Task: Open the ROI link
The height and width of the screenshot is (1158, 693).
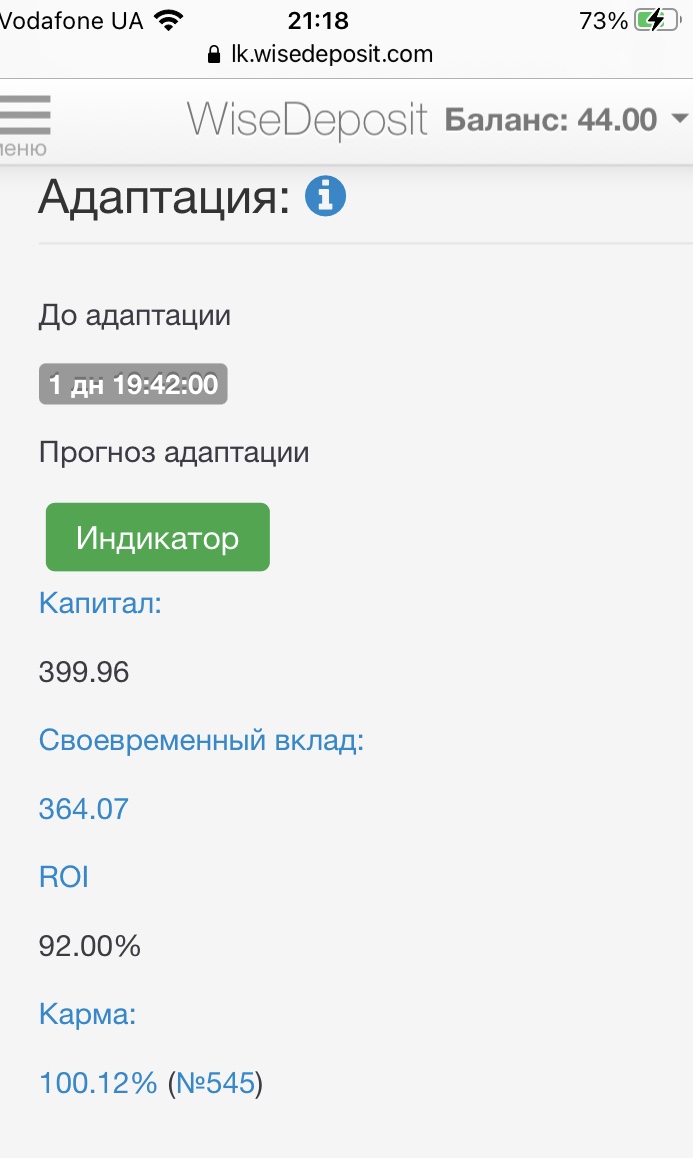Action: point(64,877)
